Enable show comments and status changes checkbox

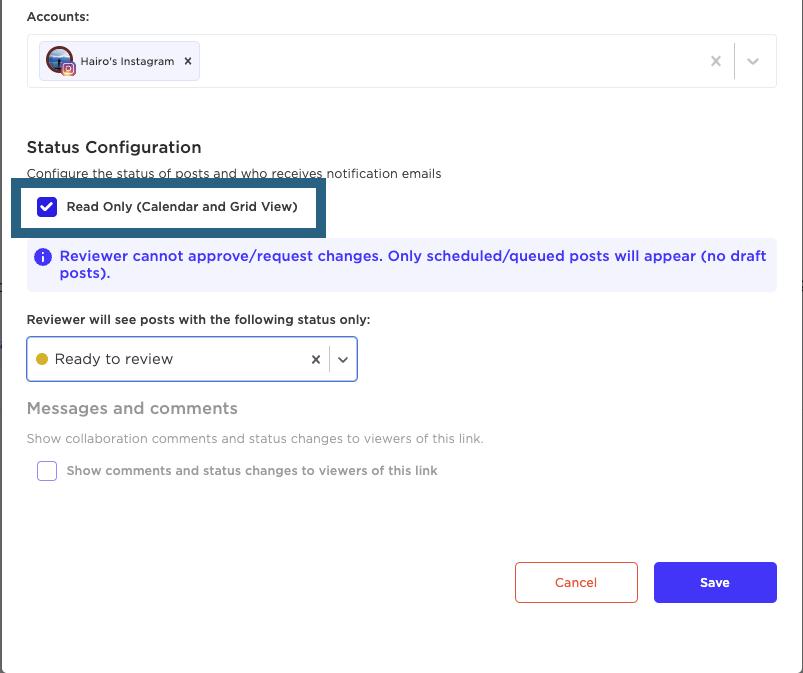pyautogui.click(x=47, y=471)
